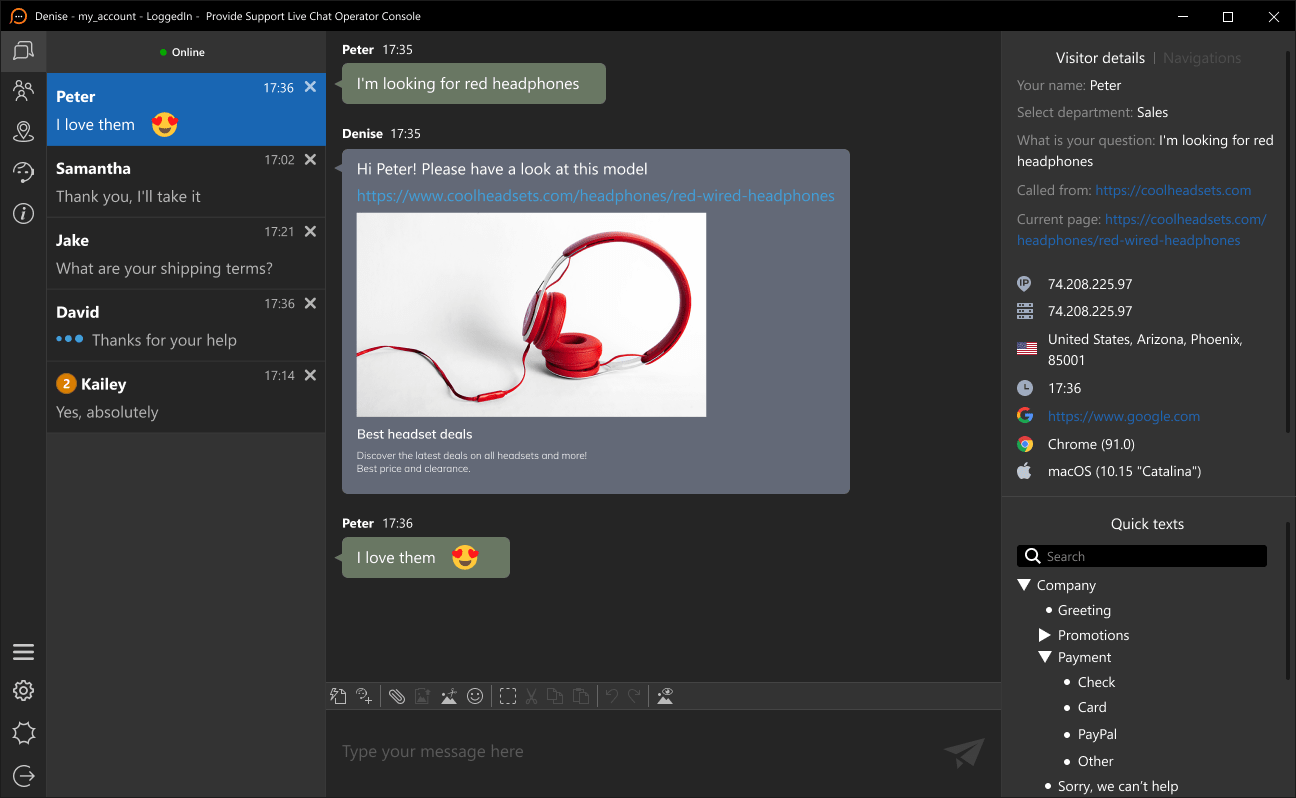Select the chats icon in the sidebar
The height and width of the screenshot is (798, 1296).
tap(23, 50)
